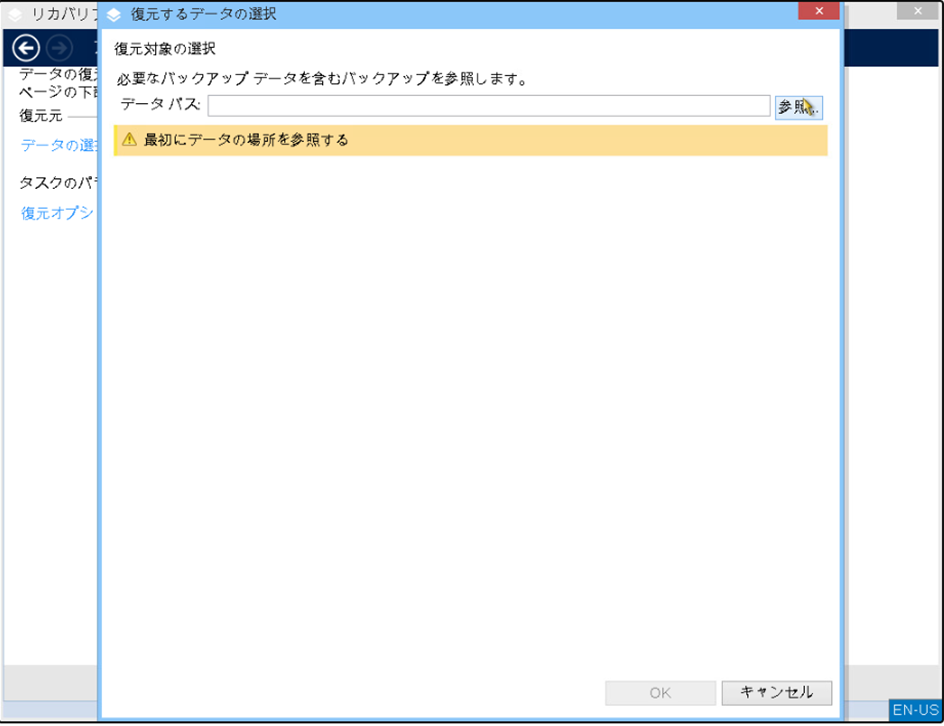Click the grayed forward arrow navigation icon
The height and width of the screenshot is (726, 944).
coord(60,48)
